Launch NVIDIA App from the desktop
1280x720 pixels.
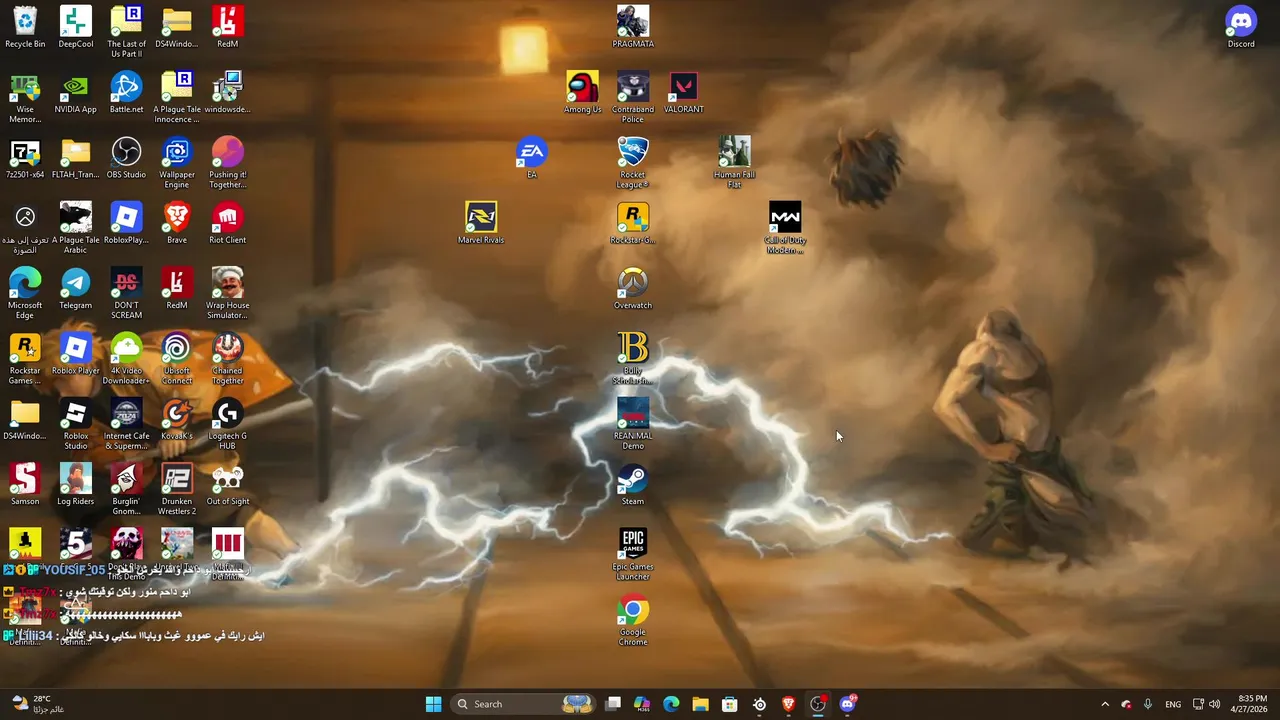(x=76, y=93)
